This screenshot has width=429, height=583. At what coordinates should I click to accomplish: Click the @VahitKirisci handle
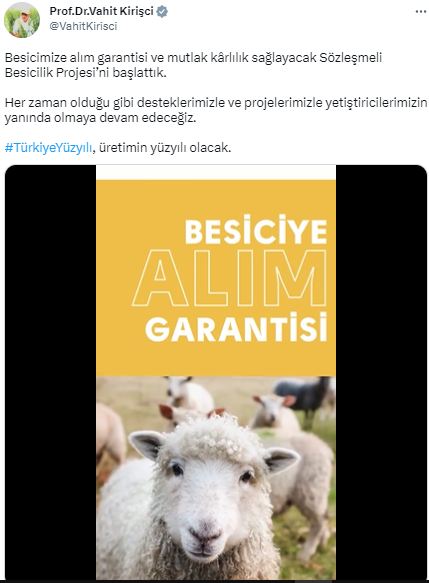[83, 26]
